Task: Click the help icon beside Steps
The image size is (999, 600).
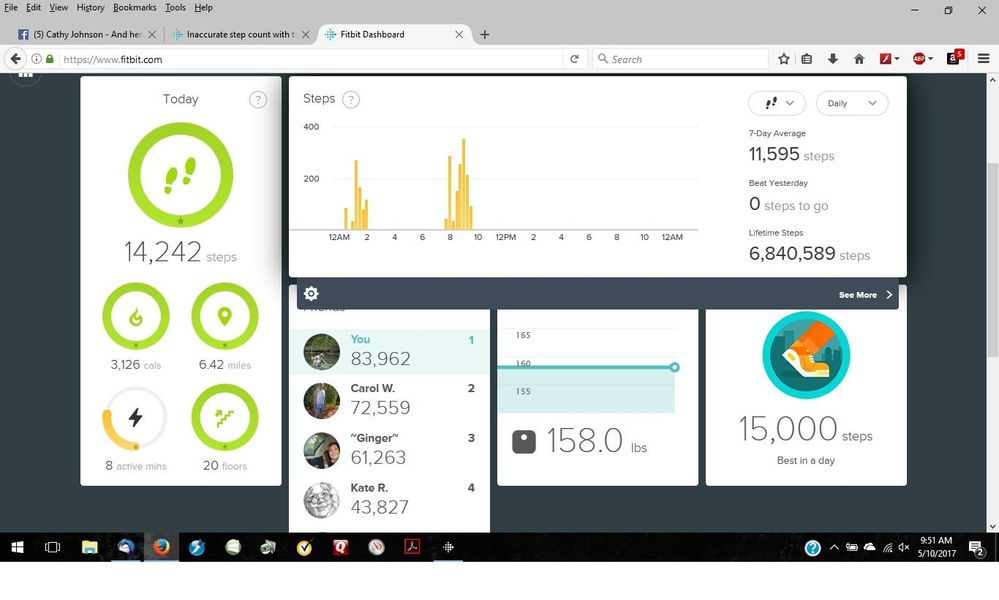Action: (351, 99)
